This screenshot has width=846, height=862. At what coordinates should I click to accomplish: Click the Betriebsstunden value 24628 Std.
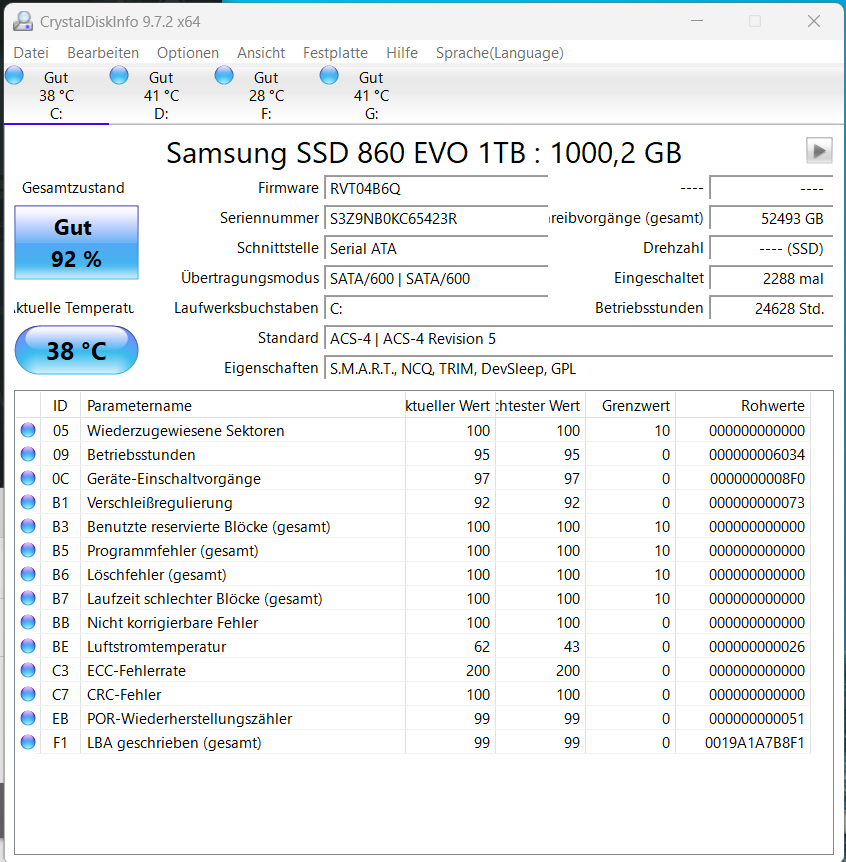point(771,308)
